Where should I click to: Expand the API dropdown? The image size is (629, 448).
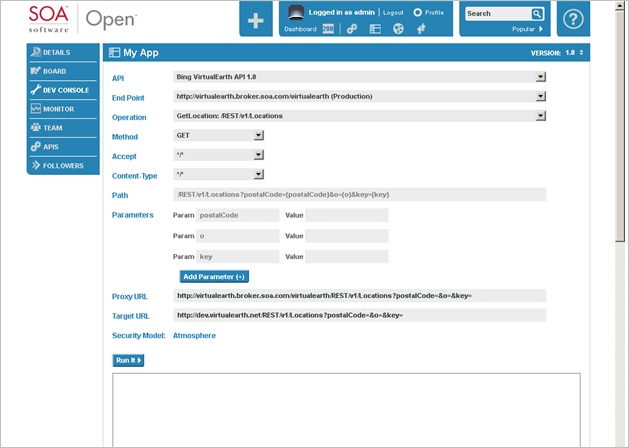point(541,75)
